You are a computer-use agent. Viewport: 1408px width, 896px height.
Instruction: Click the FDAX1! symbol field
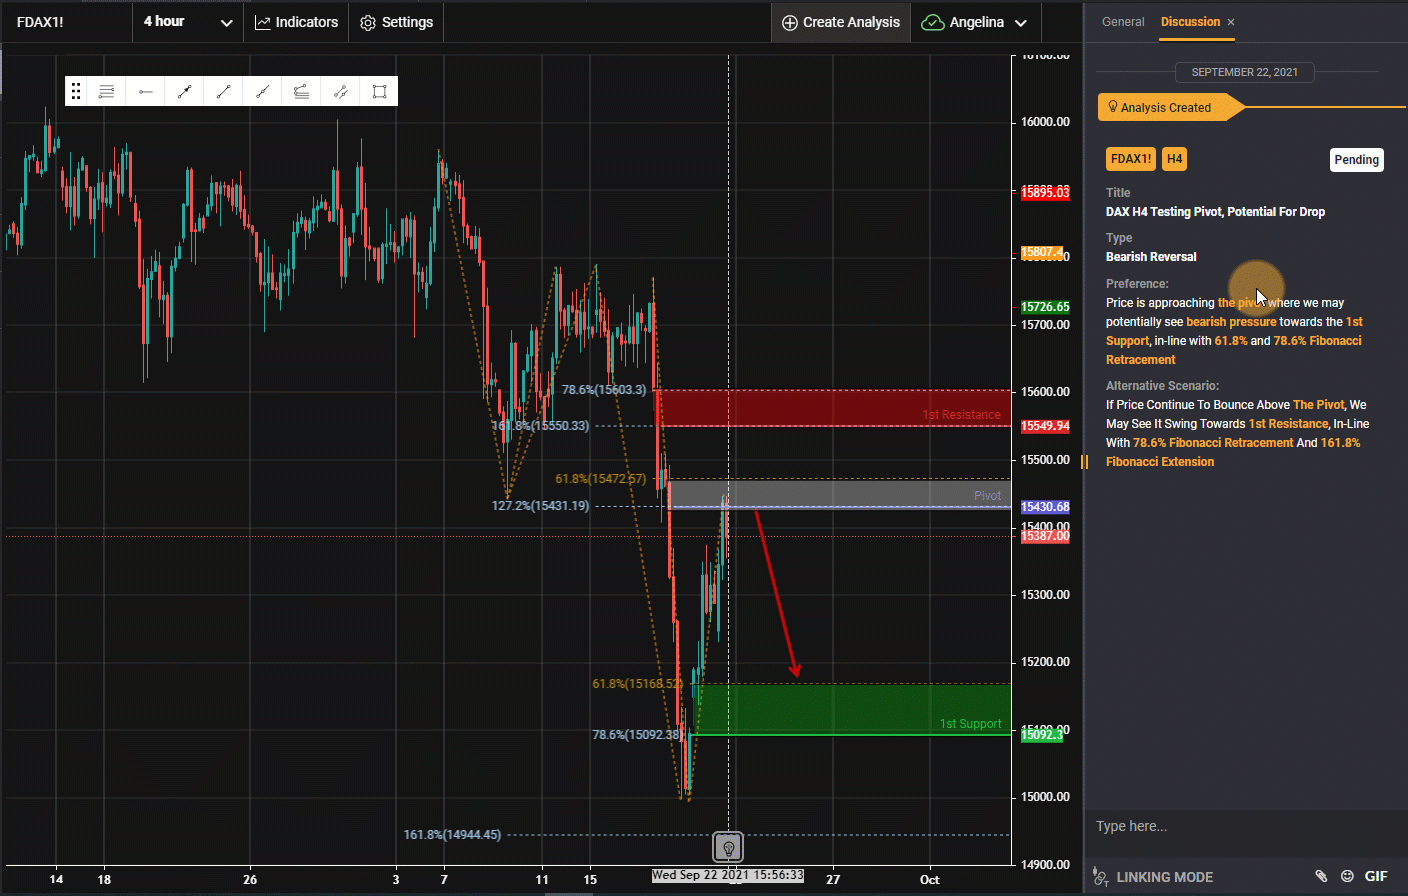click(66, 22)
